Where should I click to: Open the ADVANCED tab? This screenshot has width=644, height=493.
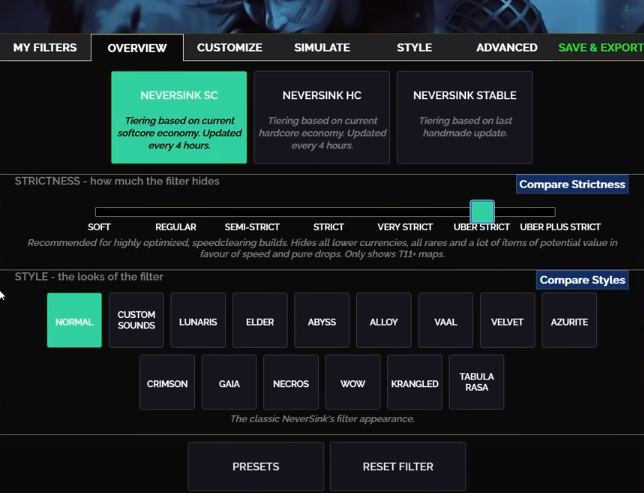coord(507,48)
